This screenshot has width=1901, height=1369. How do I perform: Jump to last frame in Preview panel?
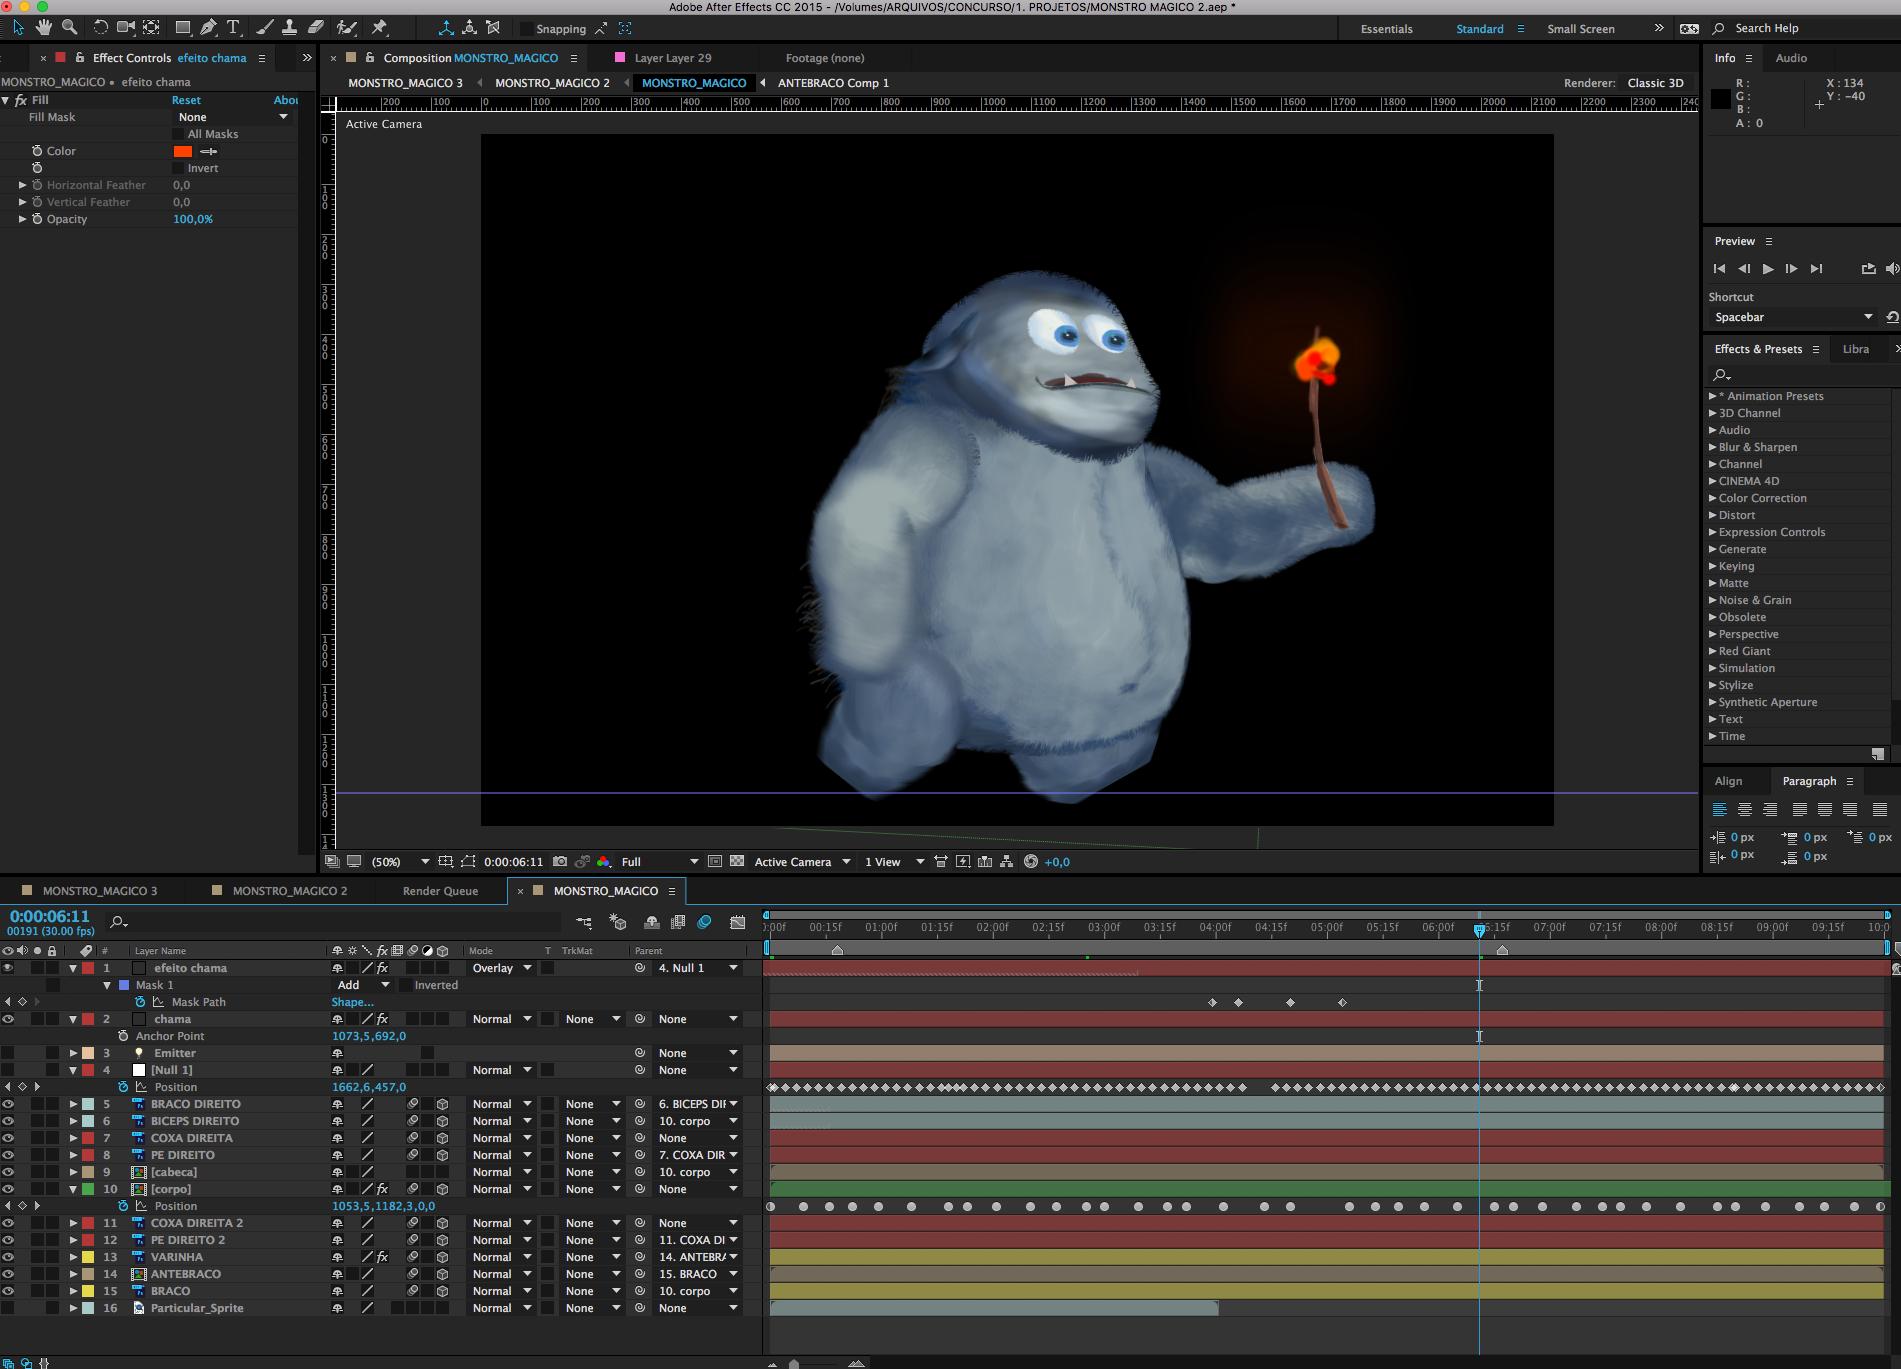(x=1816, y=269)
